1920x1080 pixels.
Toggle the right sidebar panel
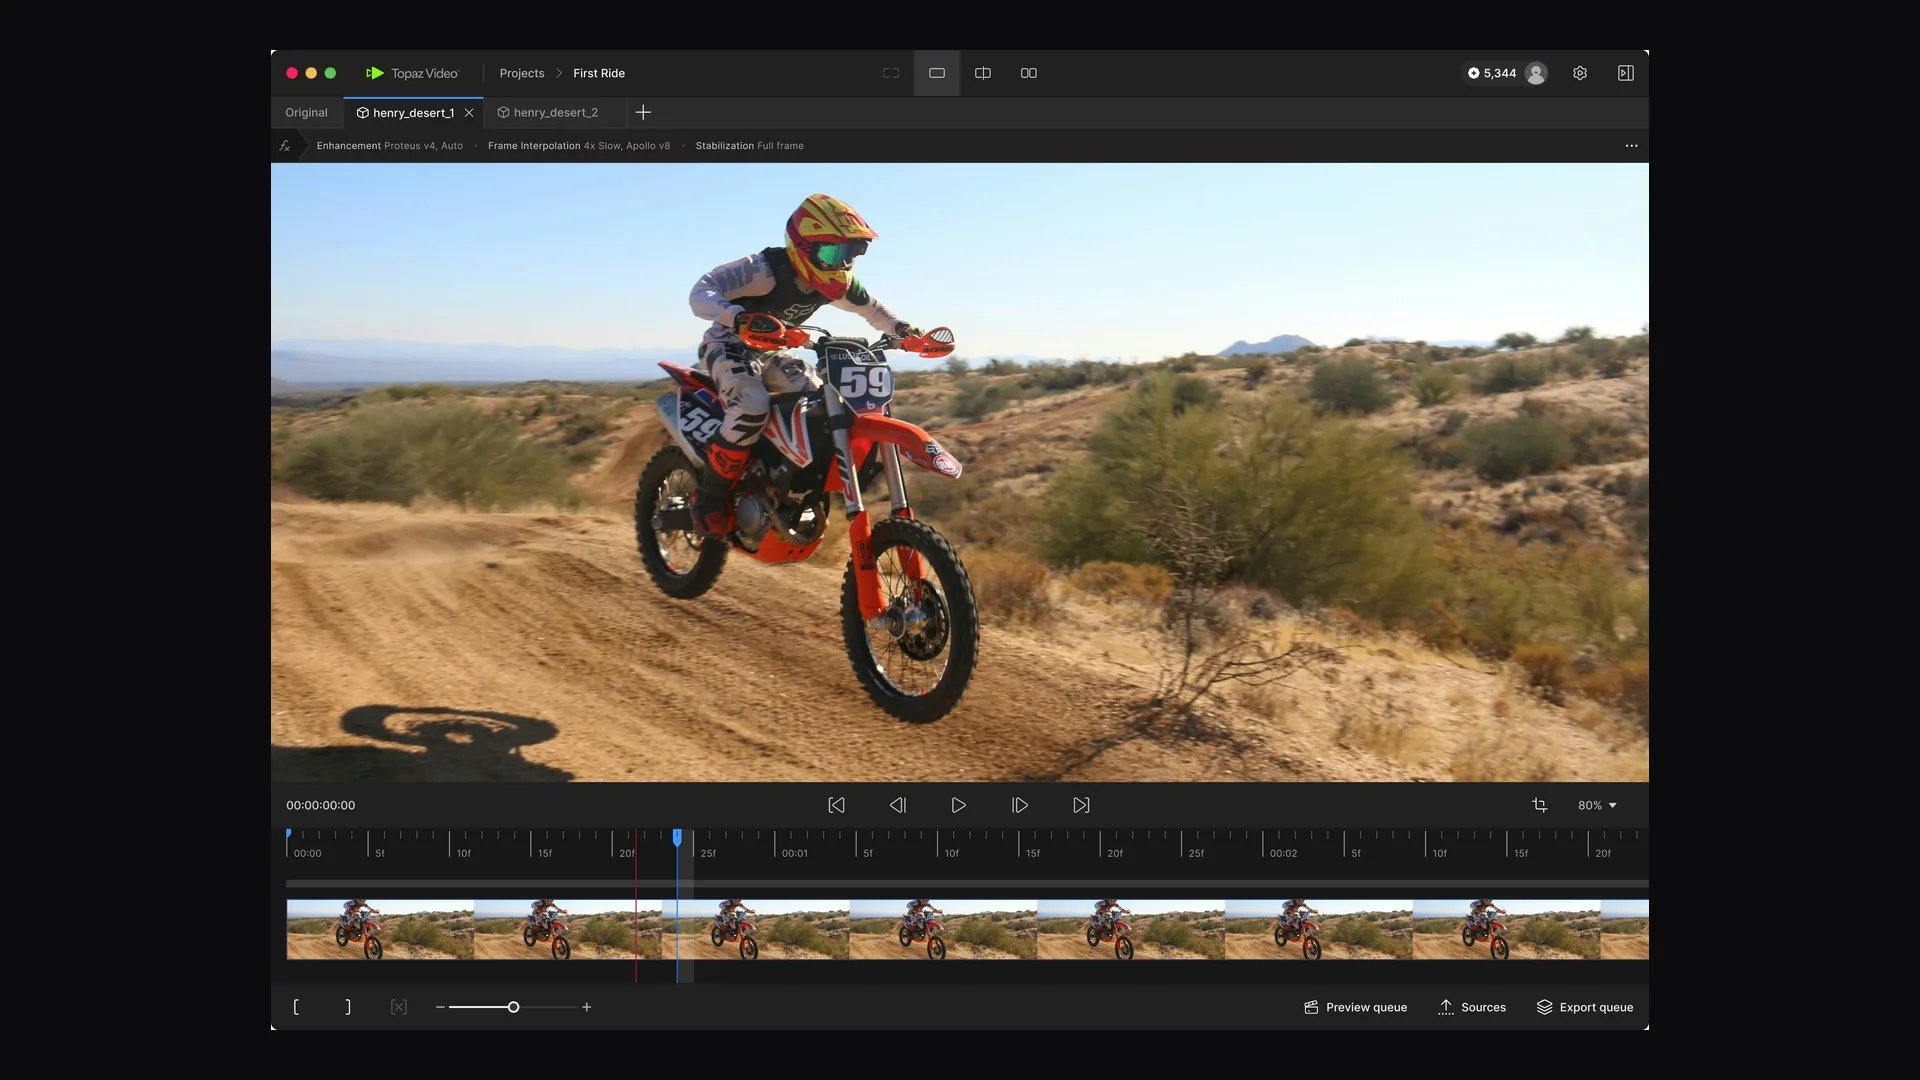(x=1626, y=73)
